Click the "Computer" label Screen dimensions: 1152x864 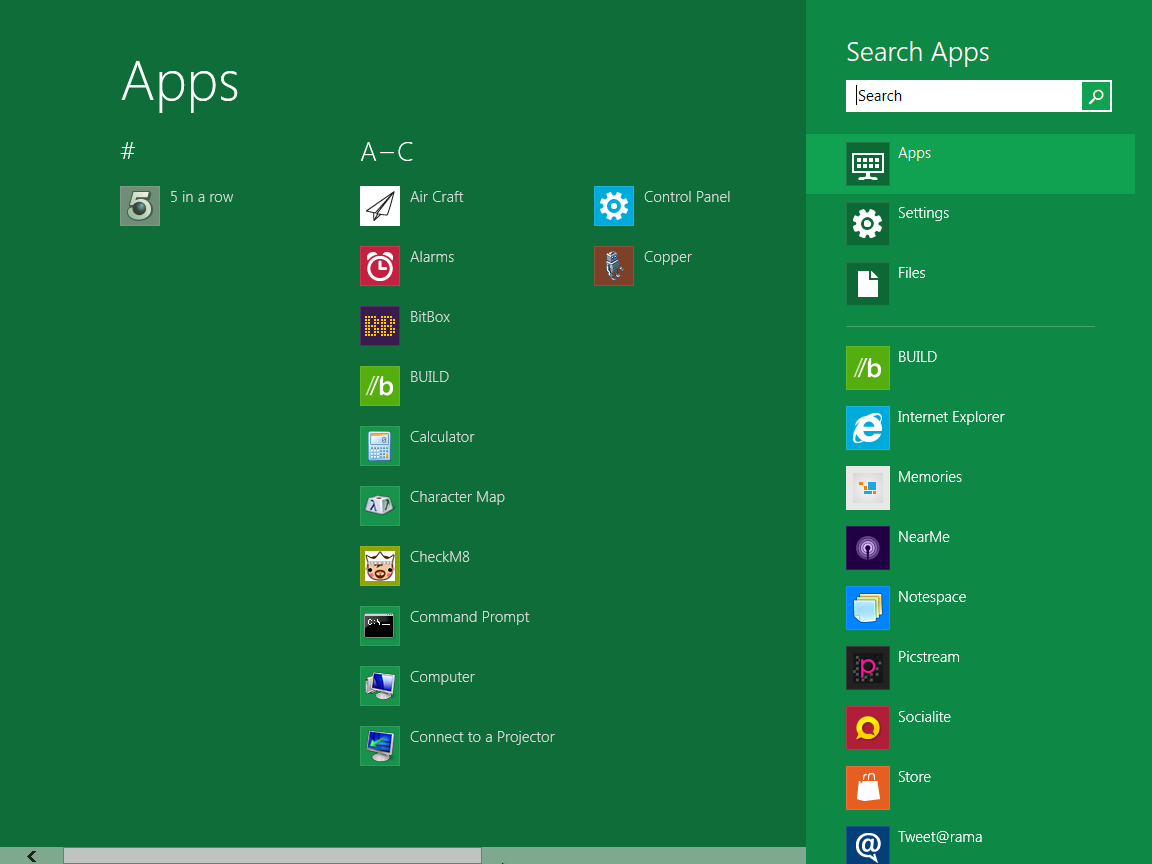(x=442, y=677)
